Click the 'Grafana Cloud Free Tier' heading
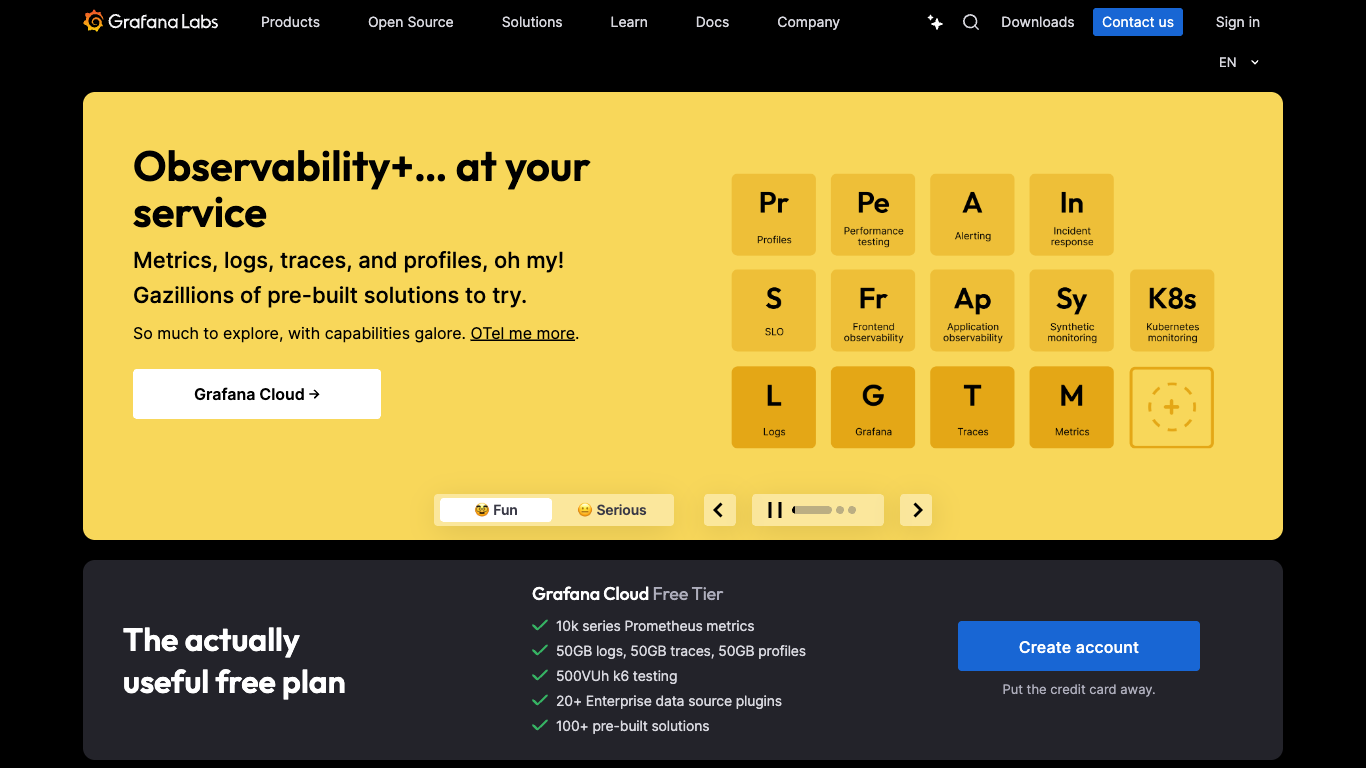 628,594
